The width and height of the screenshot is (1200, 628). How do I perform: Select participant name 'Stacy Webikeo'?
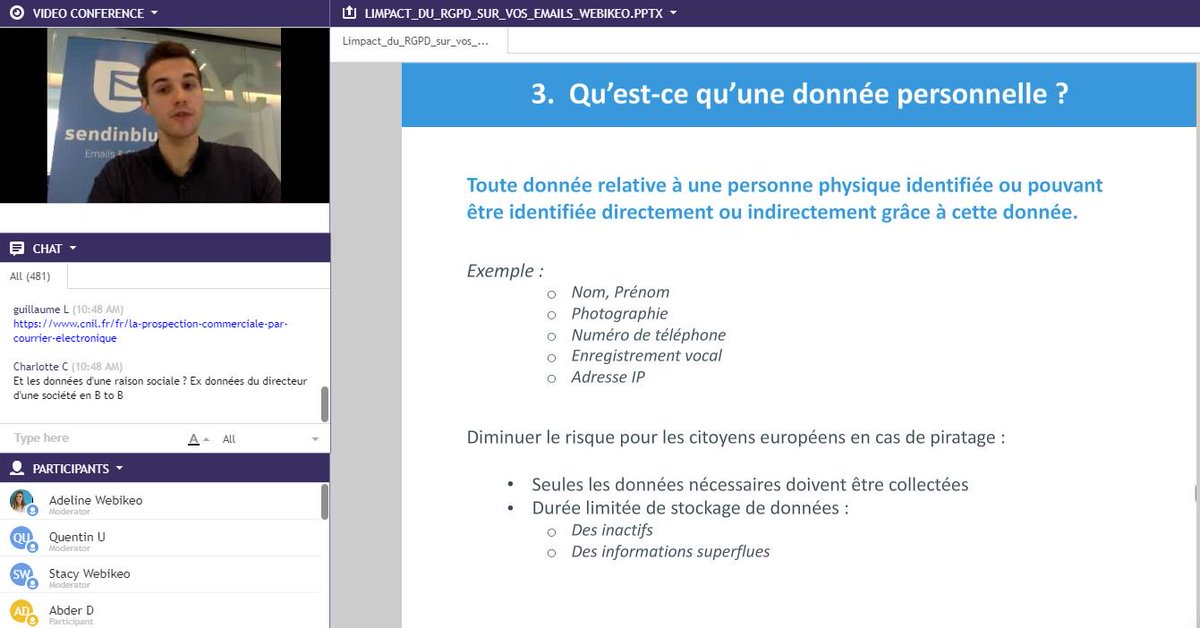pos(90,574)
